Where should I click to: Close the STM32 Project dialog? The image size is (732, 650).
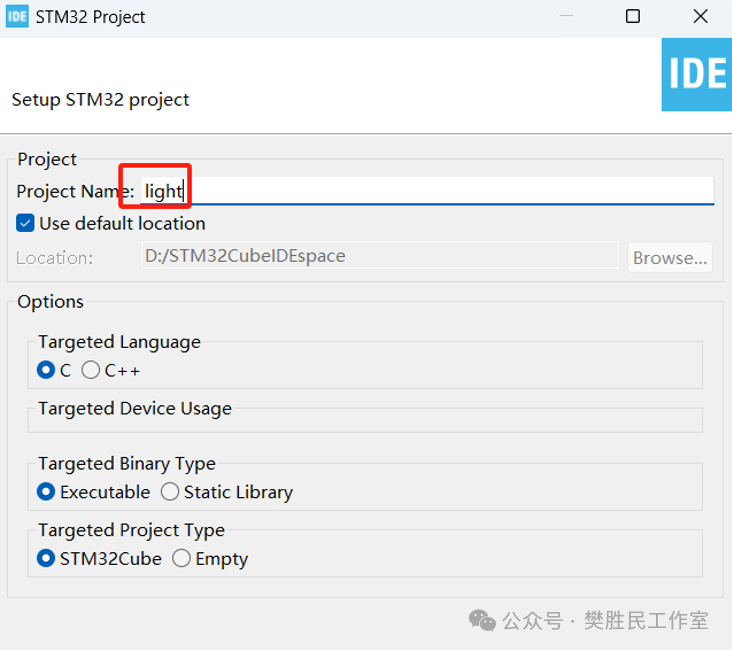700,16
